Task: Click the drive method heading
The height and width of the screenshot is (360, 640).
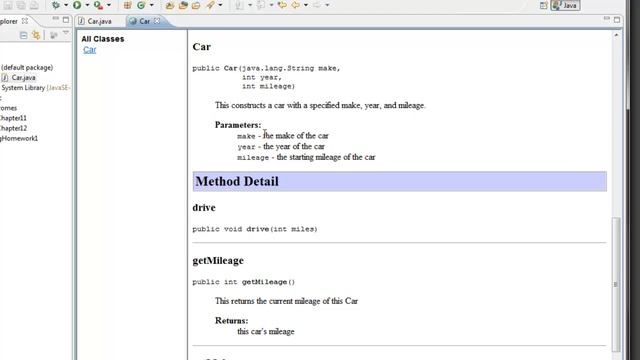Action: click(x=204, y=208)
